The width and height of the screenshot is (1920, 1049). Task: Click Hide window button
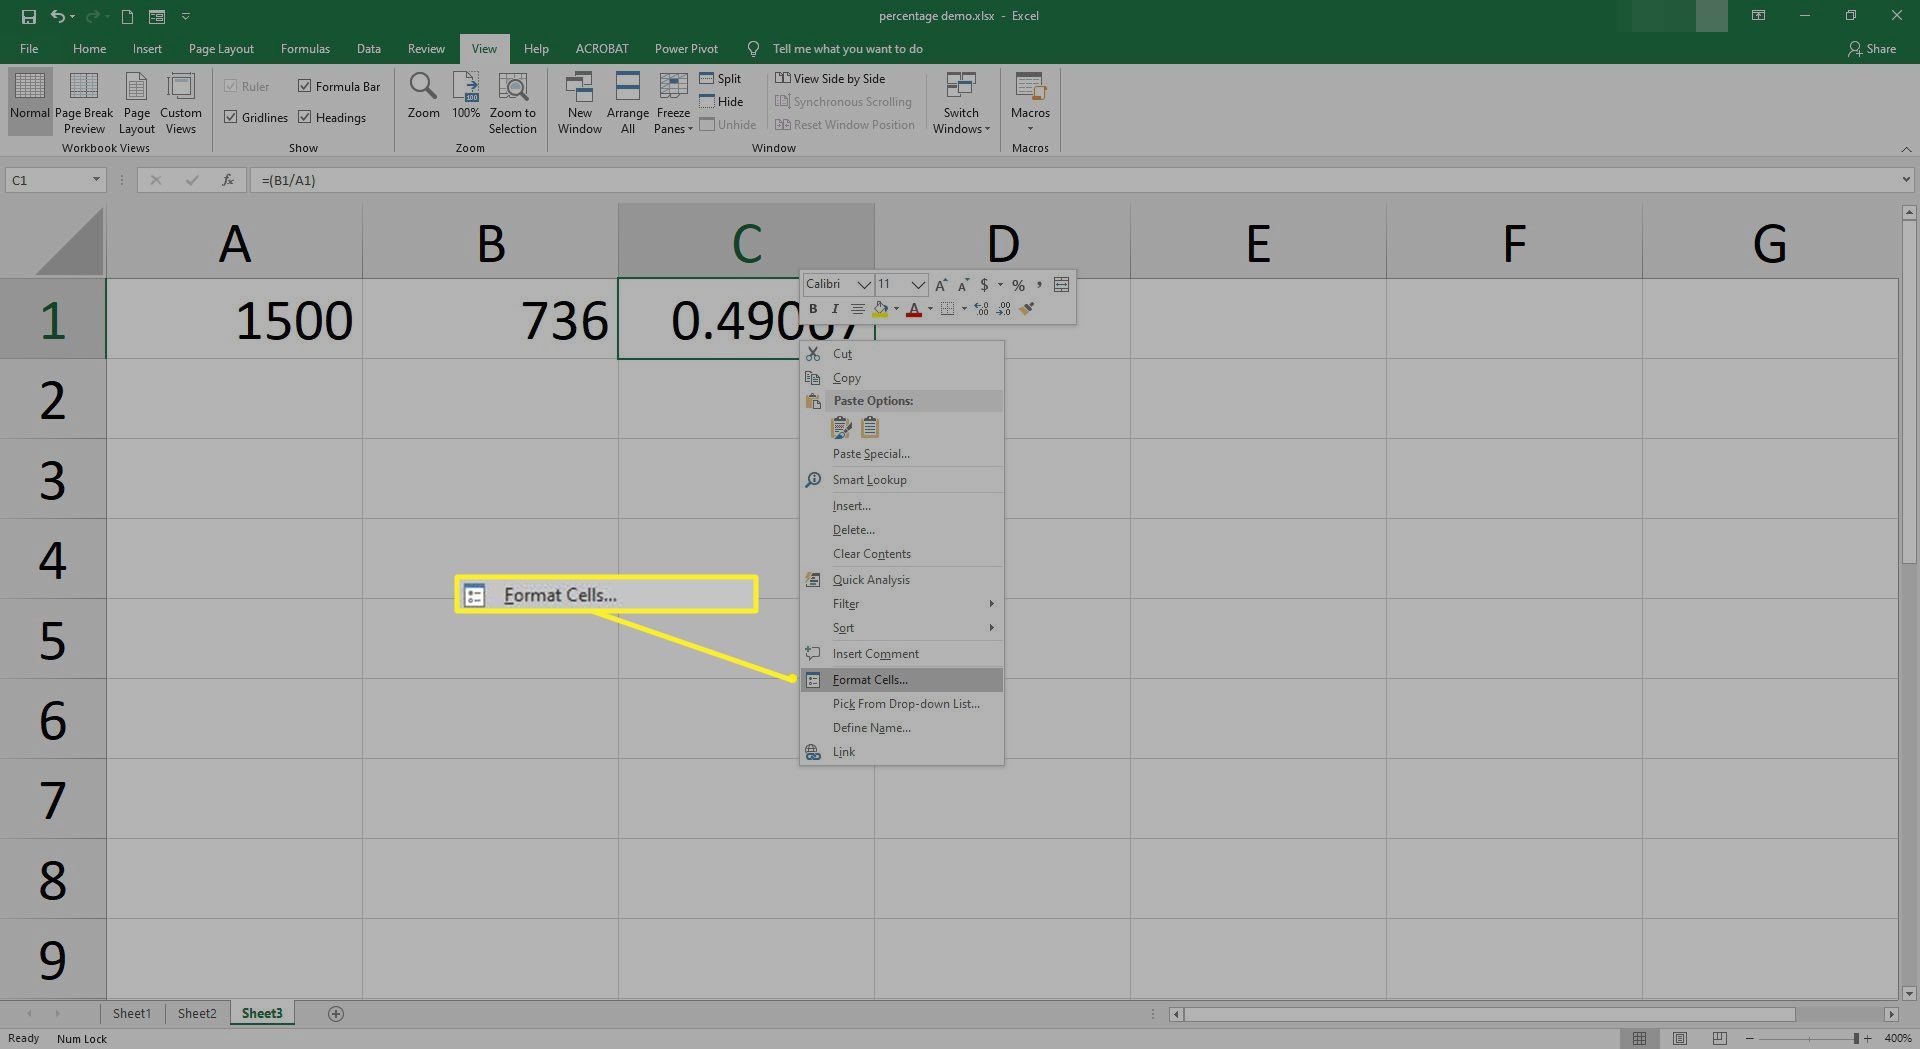pos(721,101)
